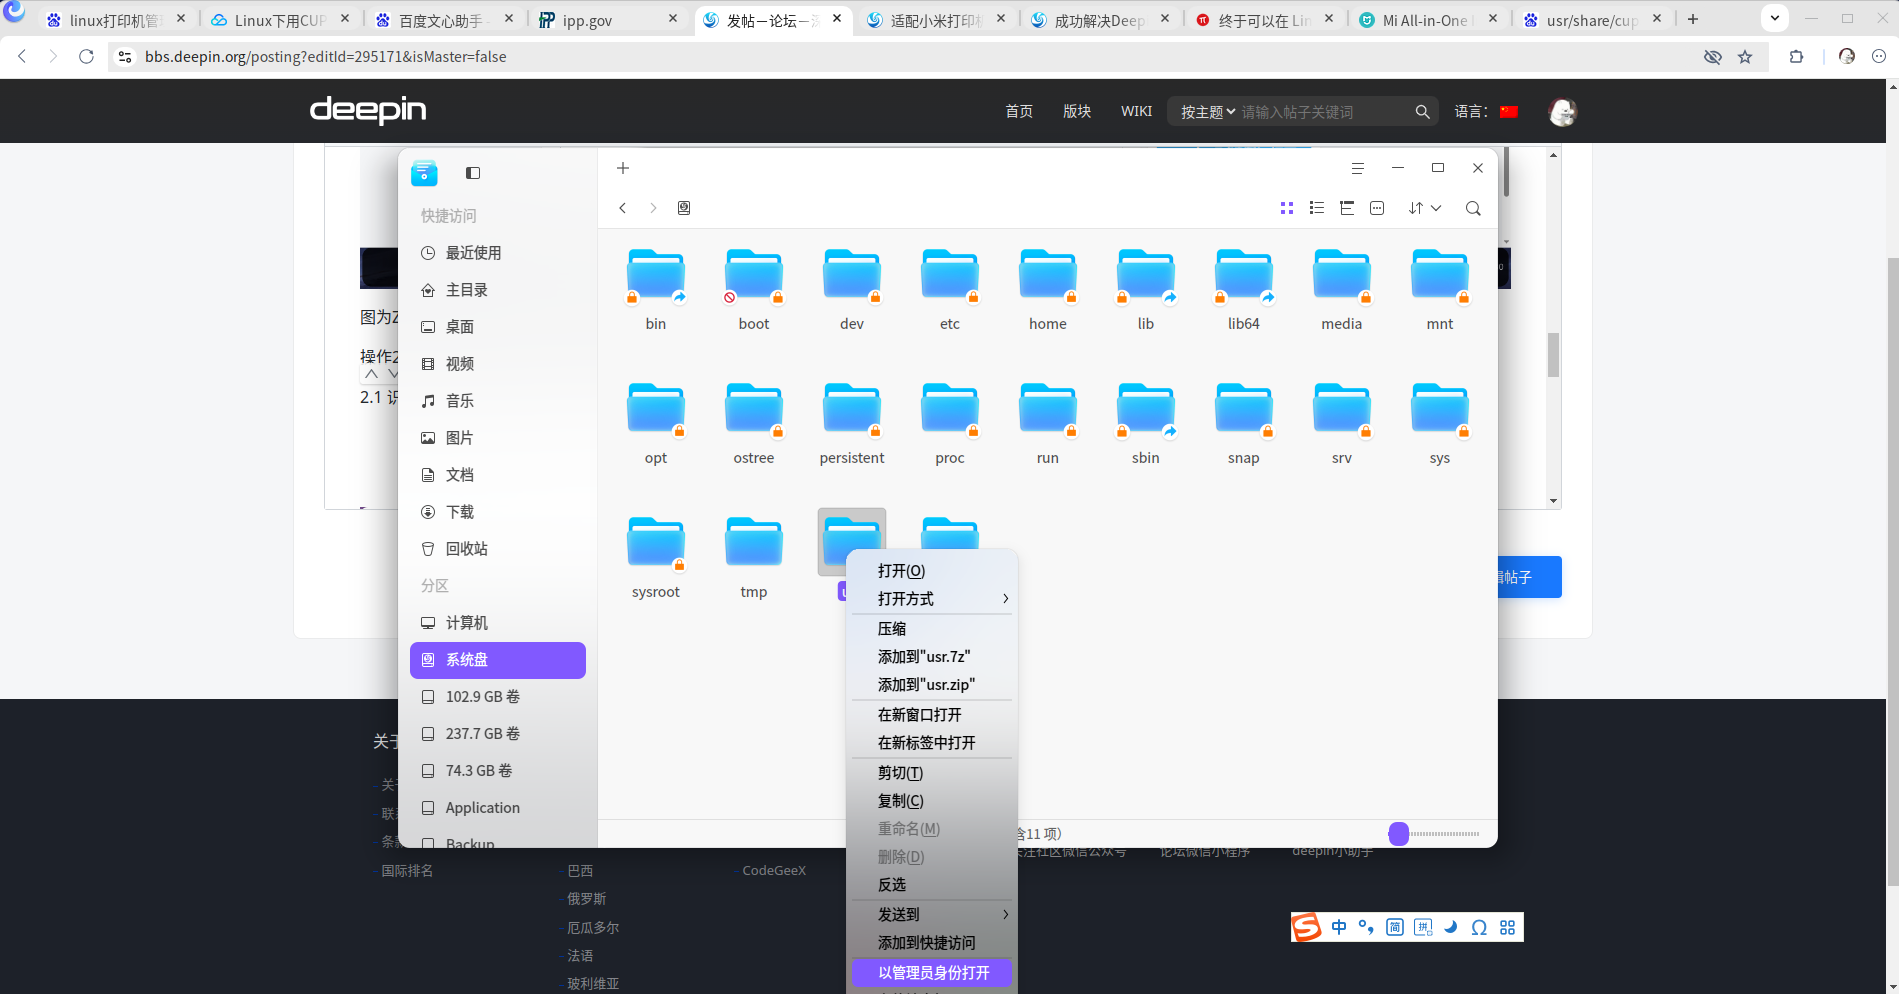This screenshot has height=994, width=1899.
Task: Toggle the file manager sidebar panel
Action: pyautogui.click(x=473, y=173)
